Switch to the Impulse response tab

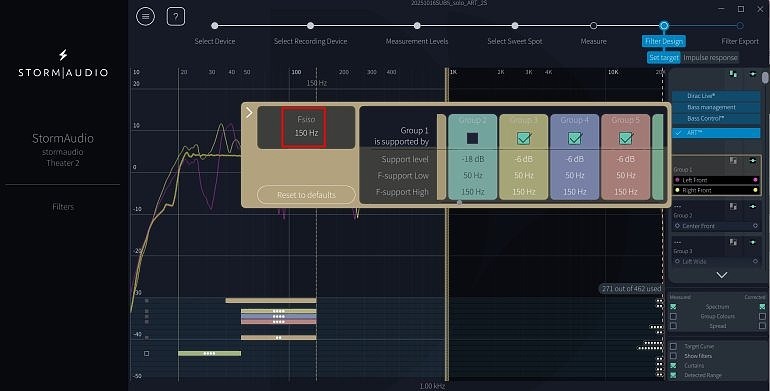coord(710,57)
